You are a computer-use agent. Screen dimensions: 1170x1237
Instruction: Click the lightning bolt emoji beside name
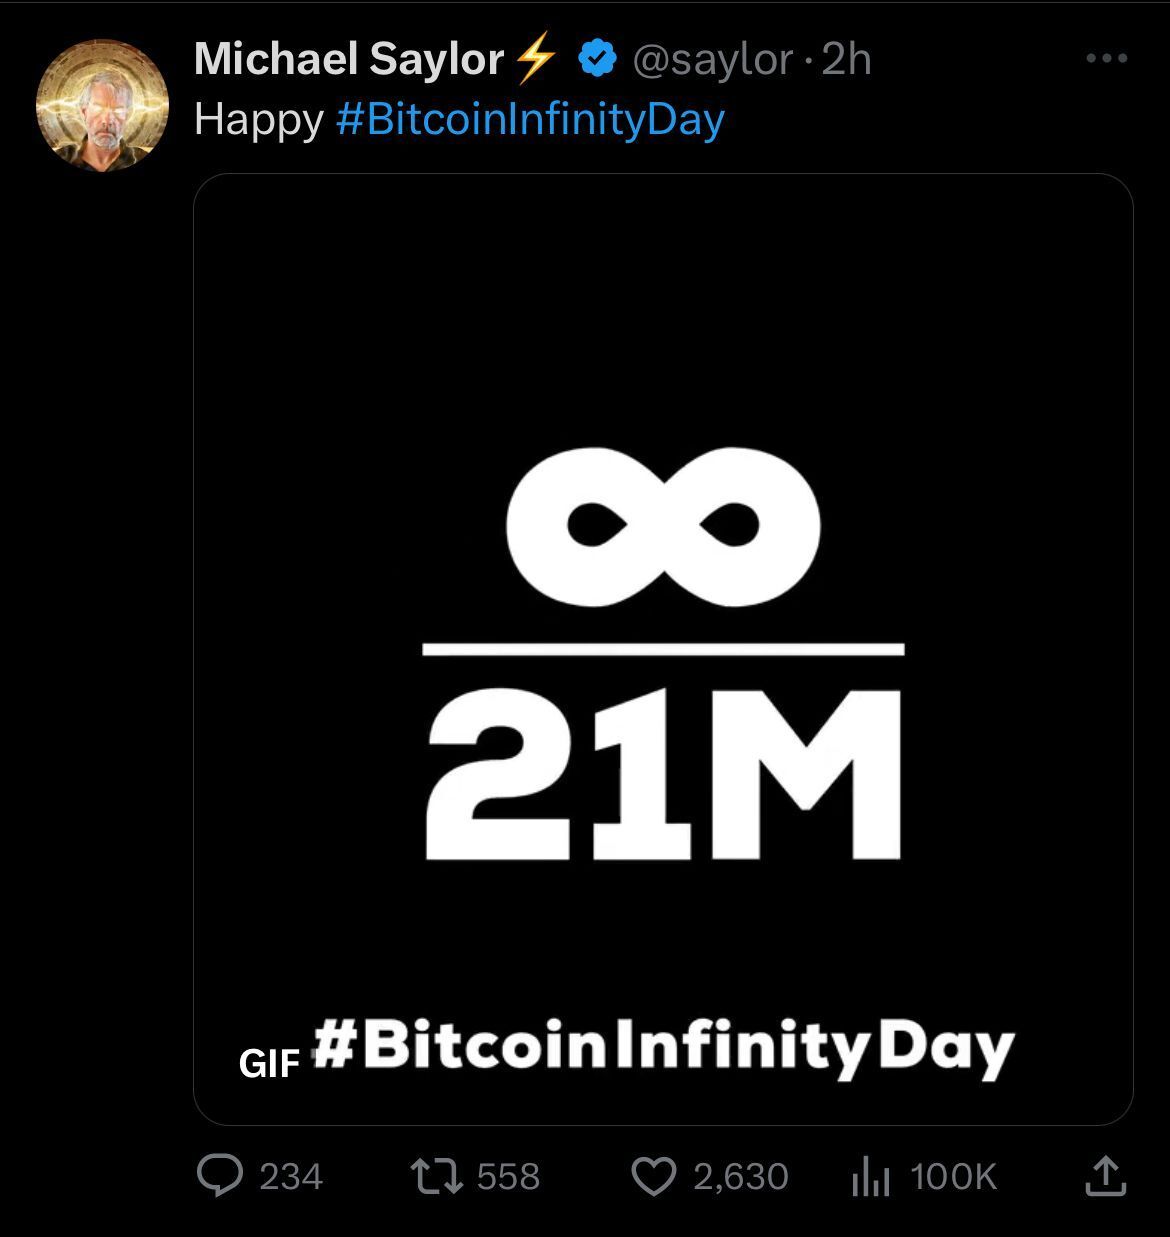point(535,59)
